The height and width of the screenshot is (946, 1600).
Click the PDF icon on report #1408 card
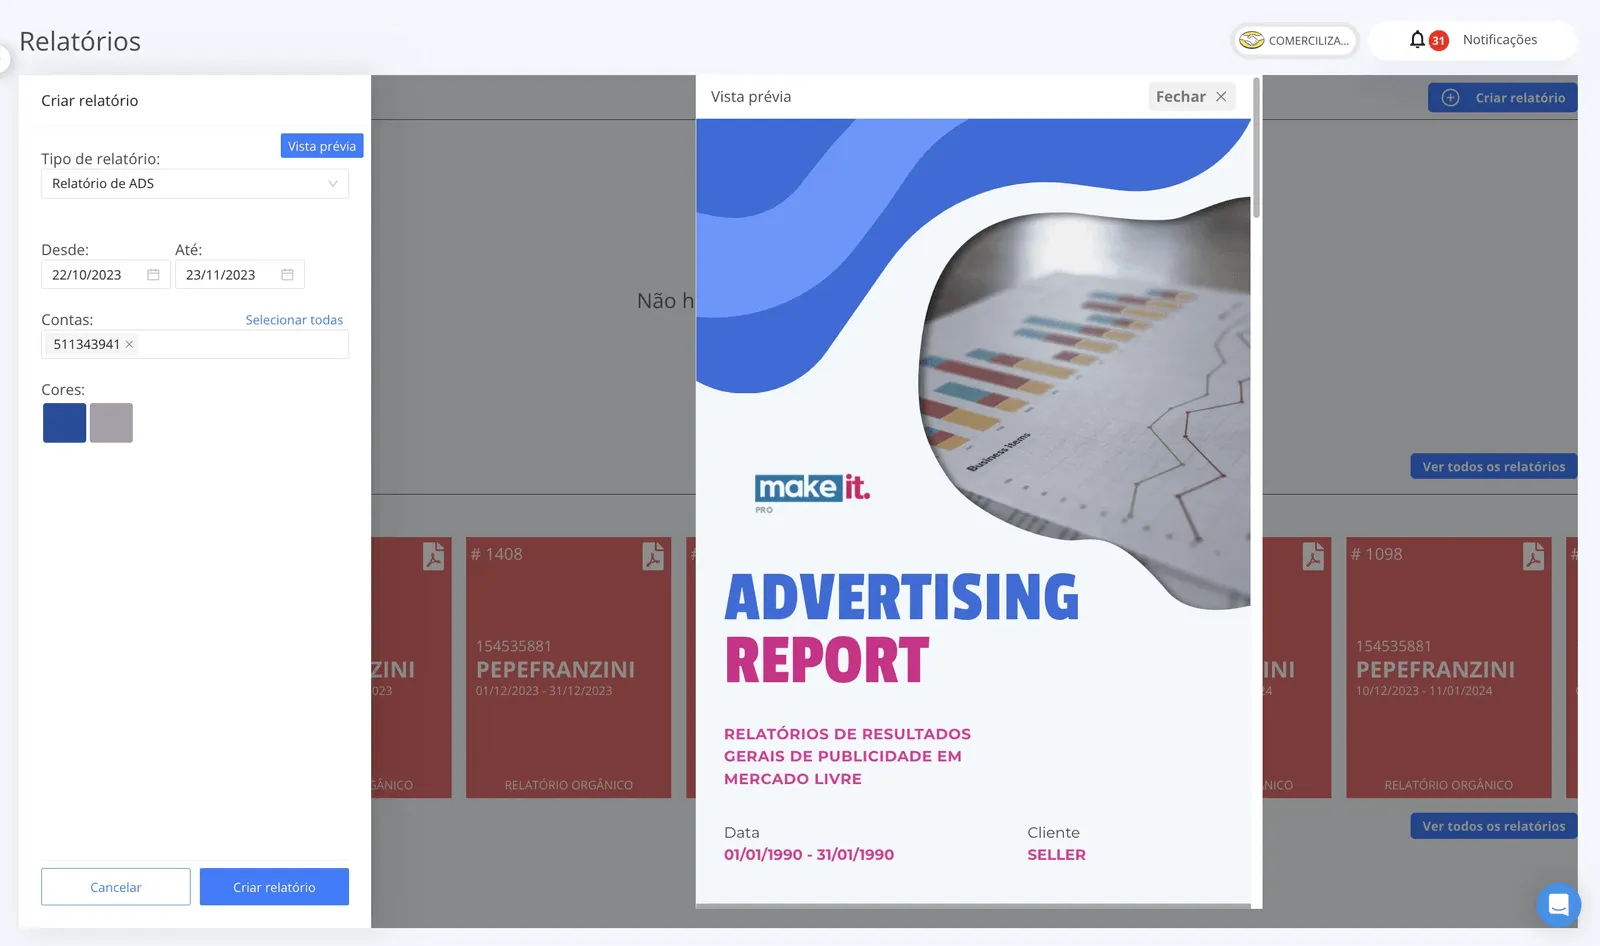(652, 556)
